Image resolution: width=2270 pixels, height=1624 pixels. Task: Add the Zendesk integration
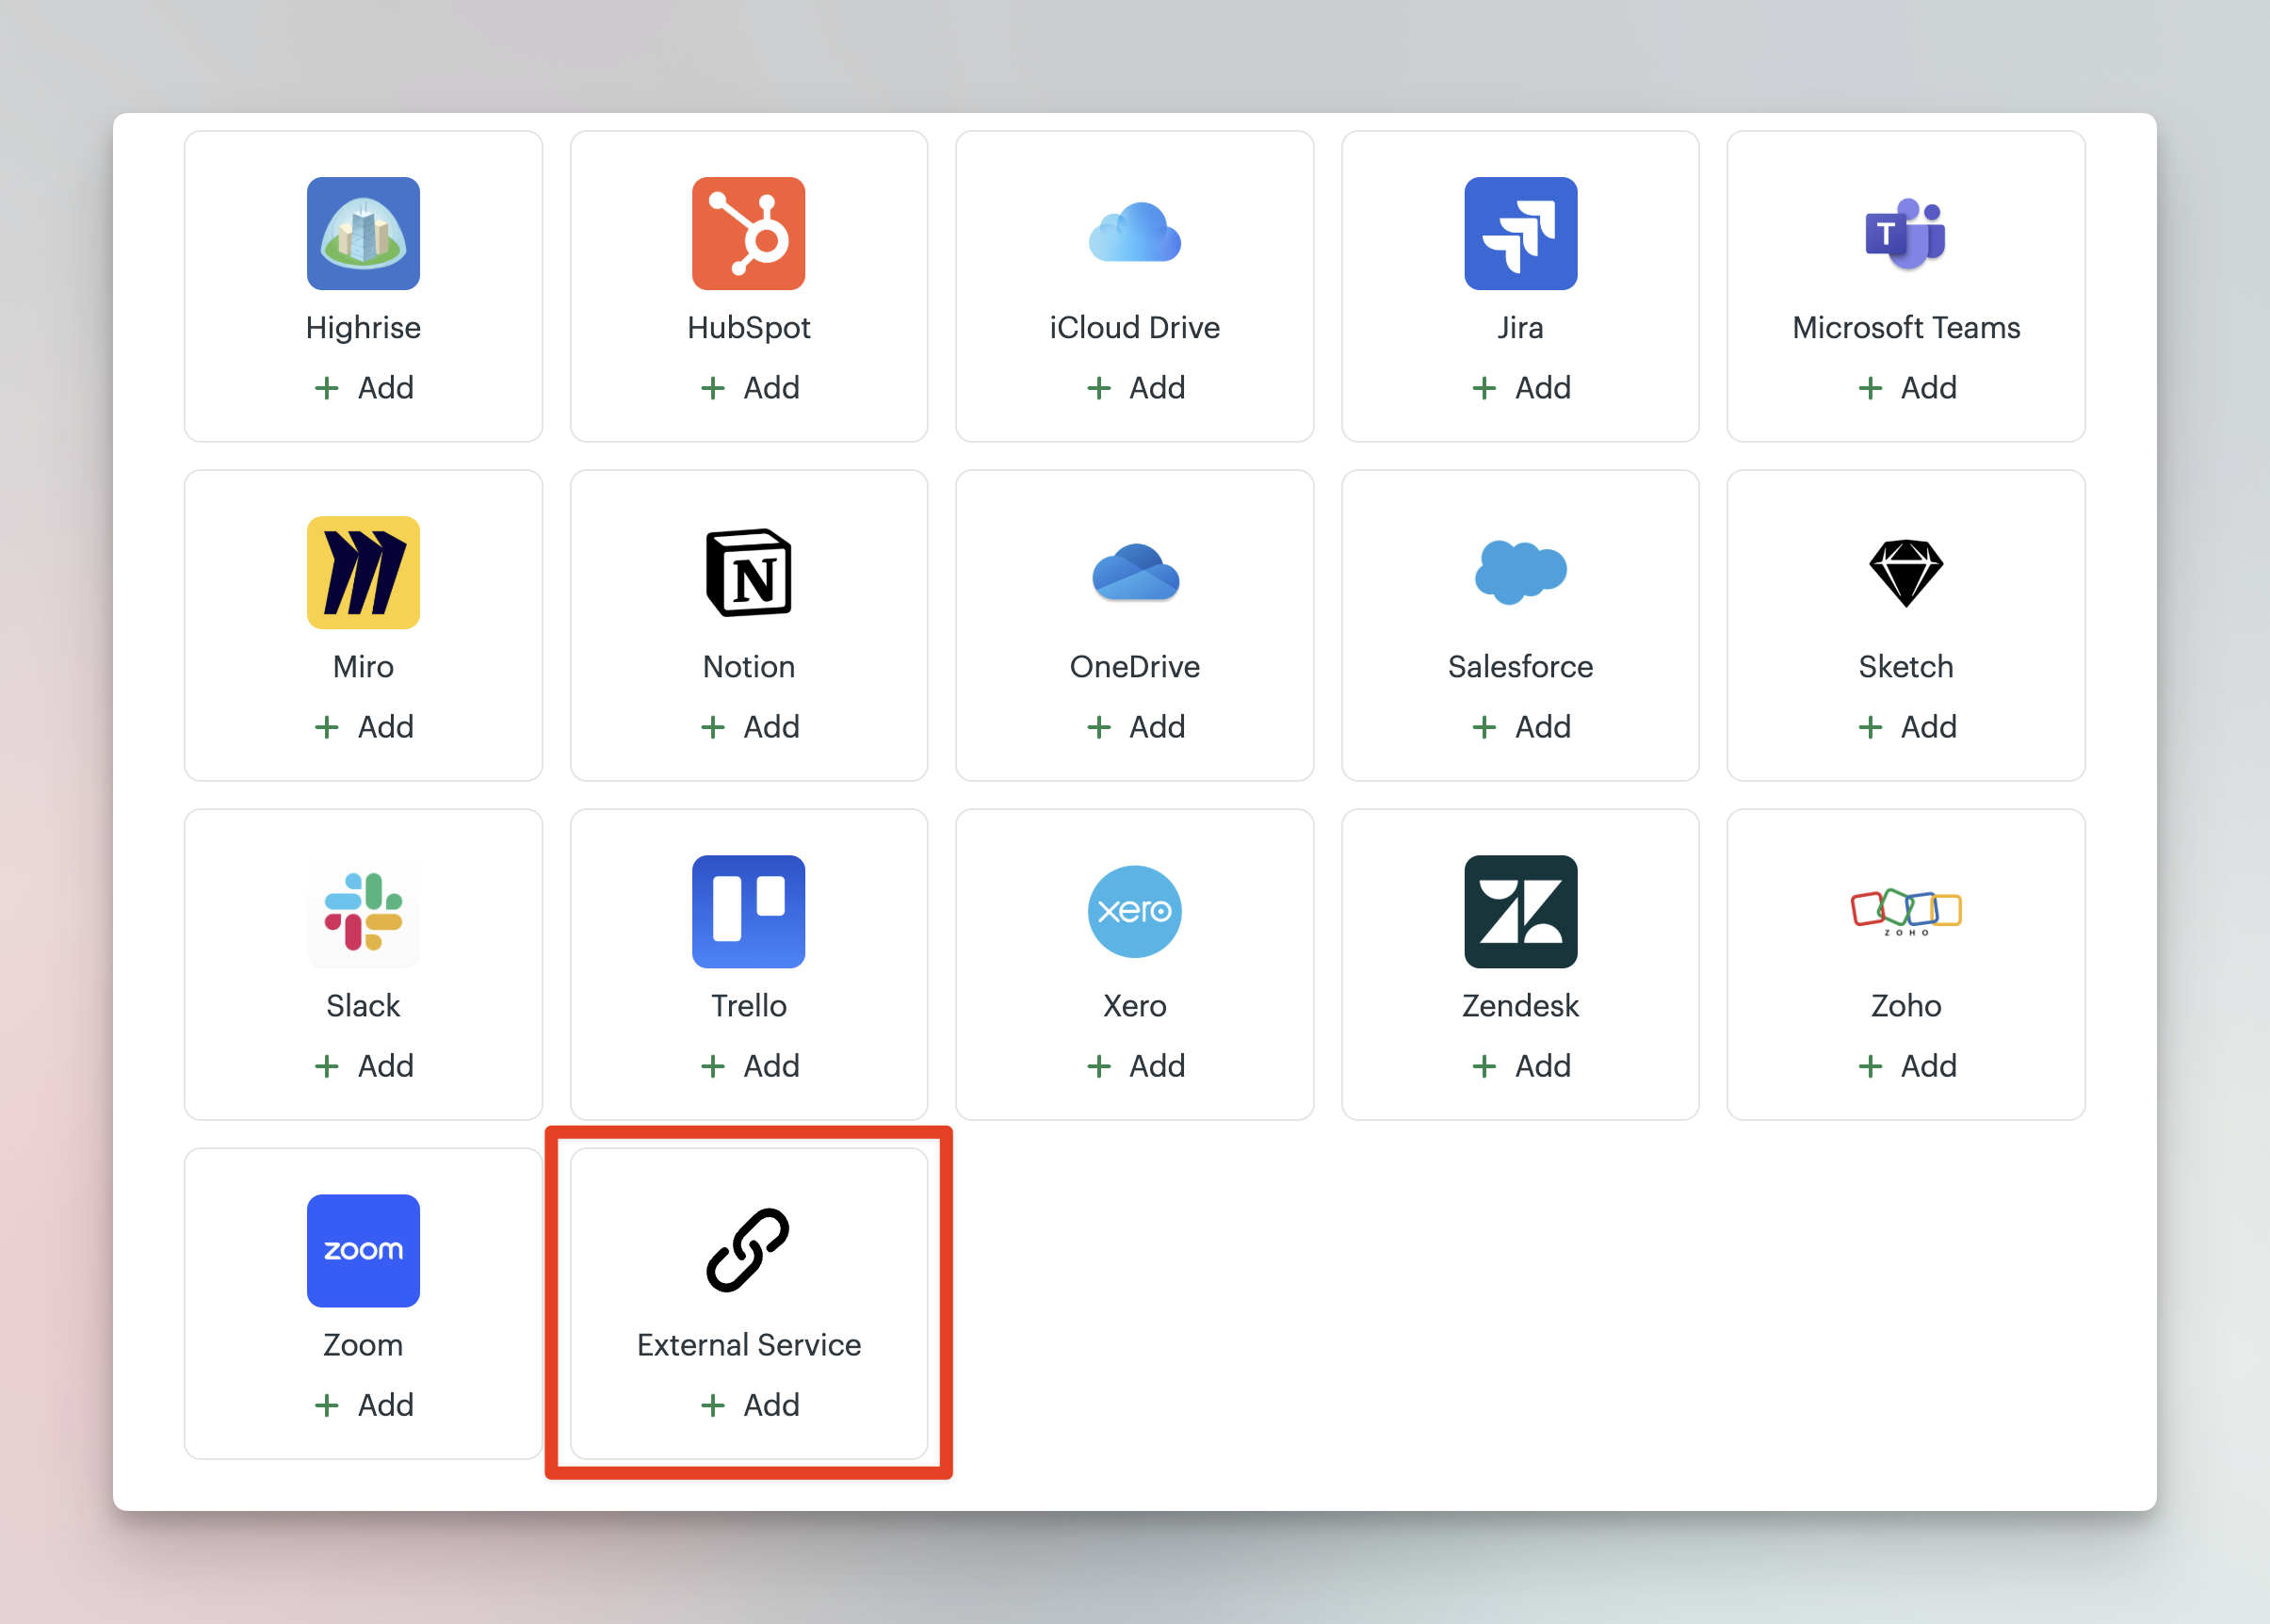1520,1065
